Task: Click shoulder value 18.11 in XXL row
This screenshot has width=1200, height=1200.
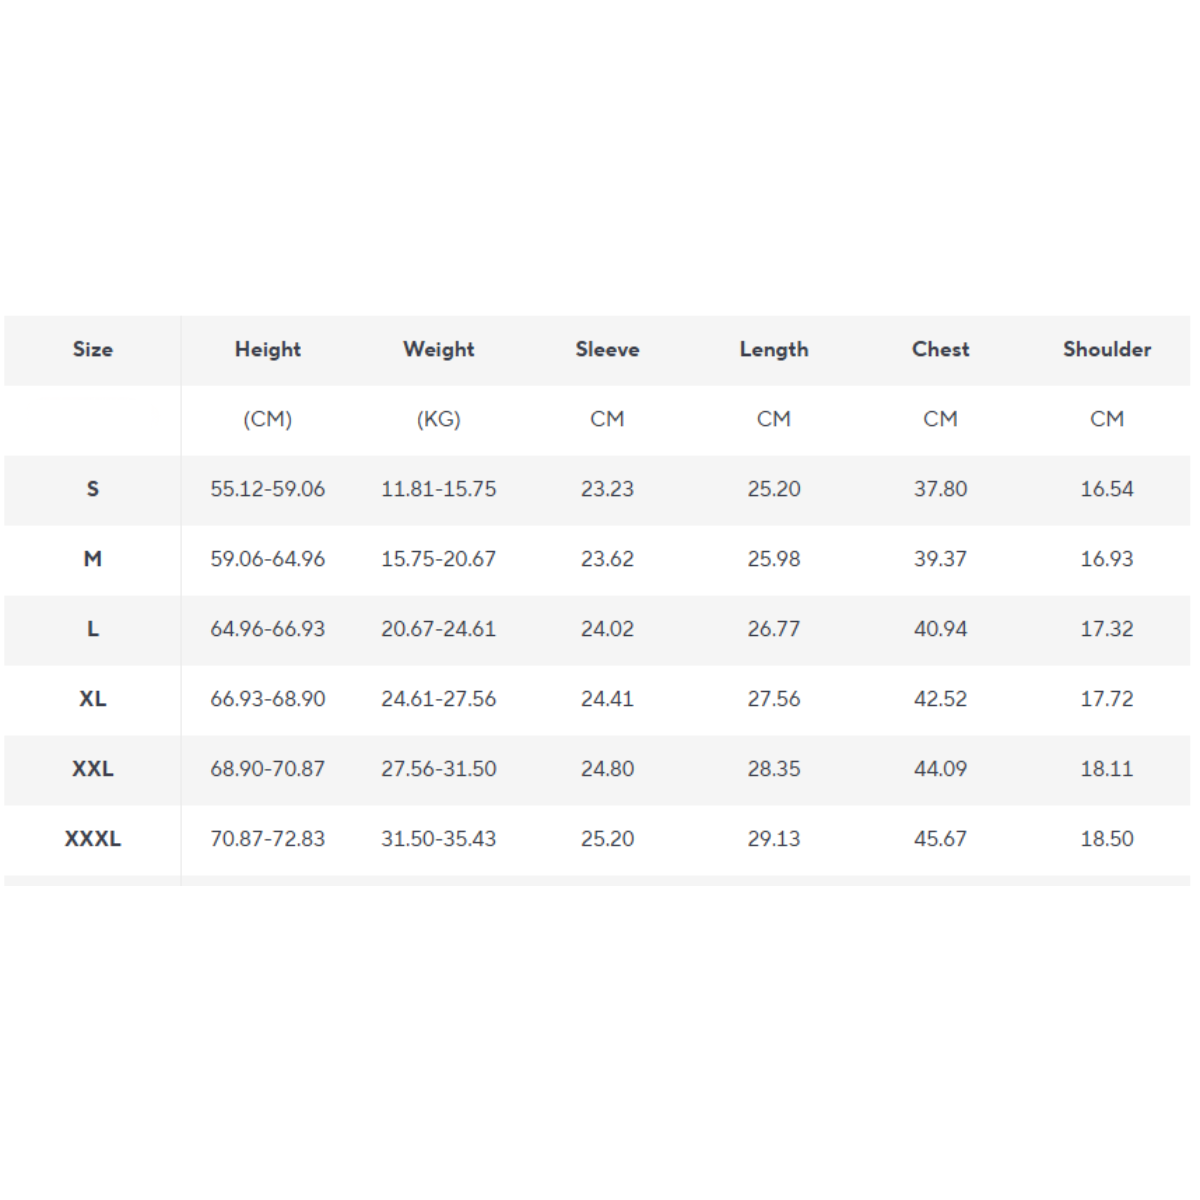Action: tap(1106, 769)
